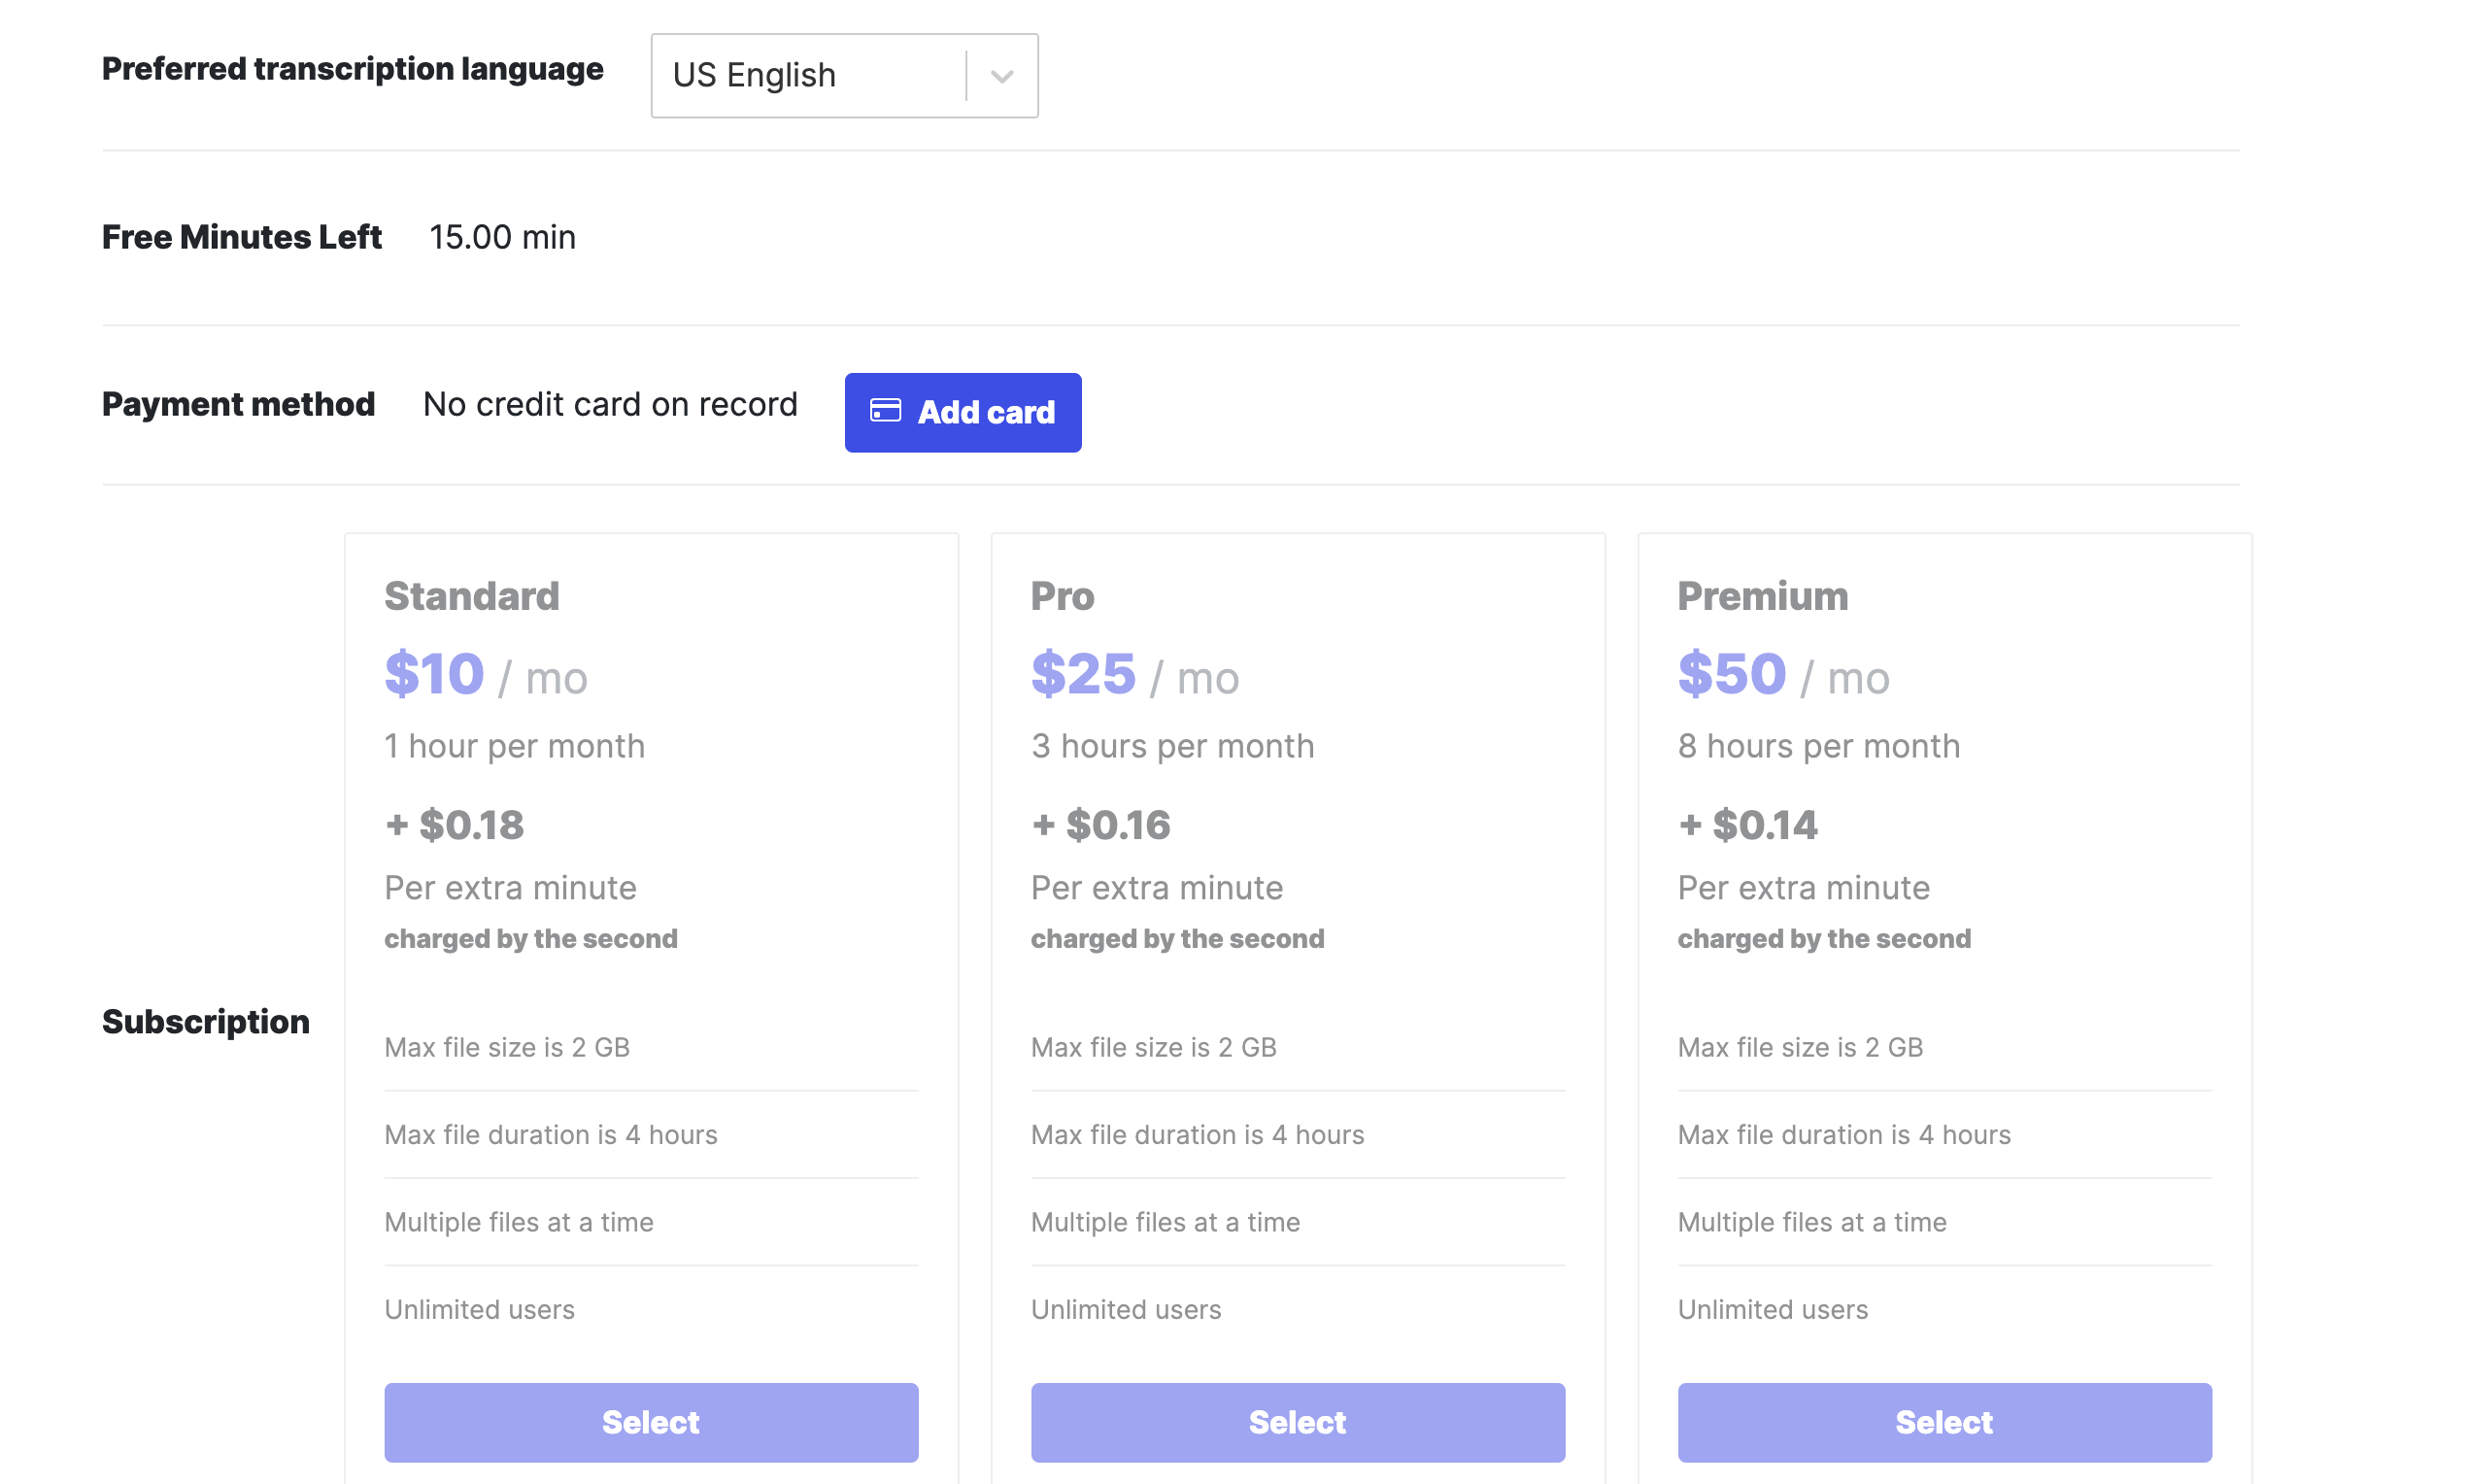Click Unlimited users in Standard plan
The height and width of the screenshot is (1484, 2467).
click(479, 1309)
